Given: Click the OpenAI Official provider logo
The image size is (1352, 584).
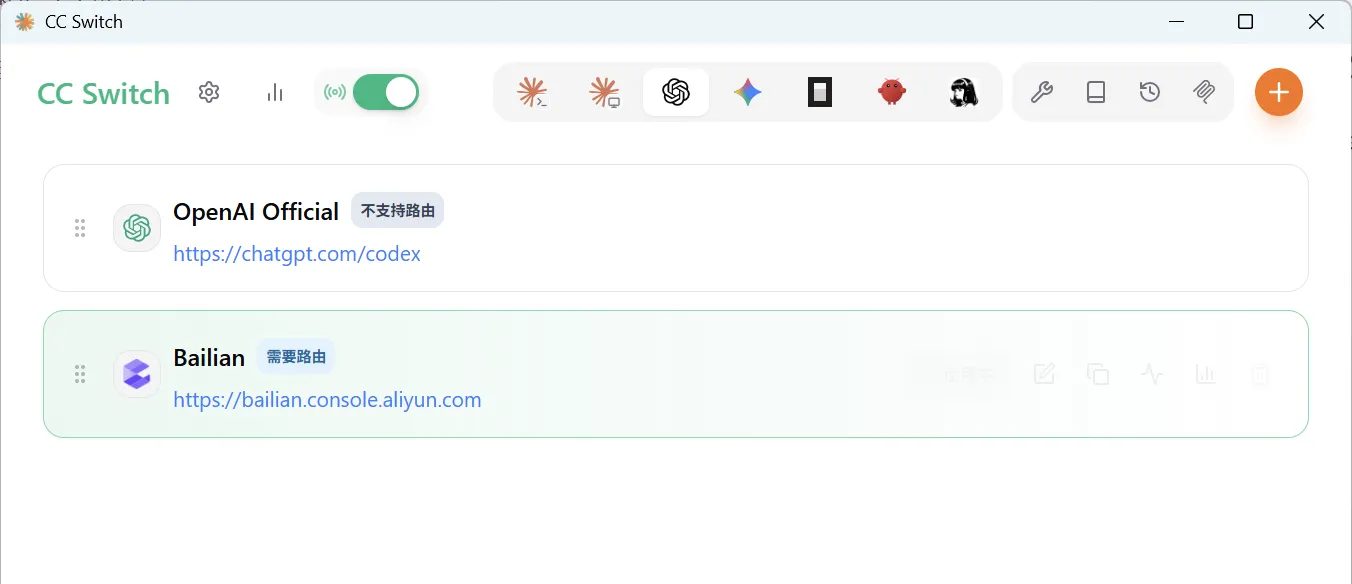Looking at the screenshot, I should pyautogui.click(x=137, y=228).
